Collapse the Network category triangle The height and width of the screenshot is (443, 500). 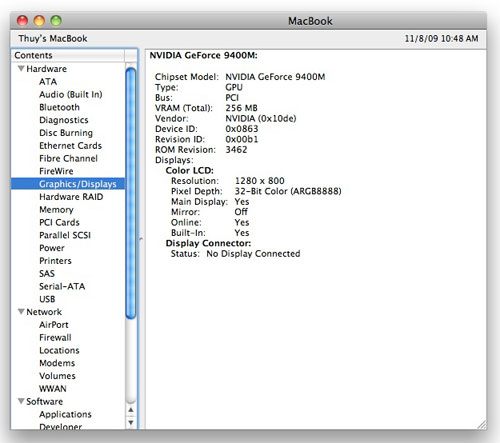(x=21, y=312)
